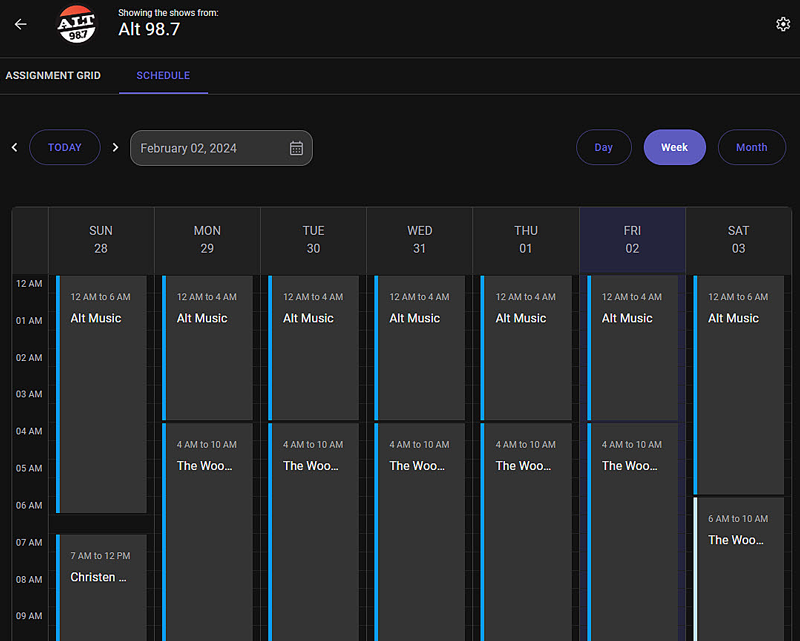The height and width of the screenshot is (641, 800).
Task: Open Wednesday 4 AM to 10 AM show
Action: [x=419, y=532]
